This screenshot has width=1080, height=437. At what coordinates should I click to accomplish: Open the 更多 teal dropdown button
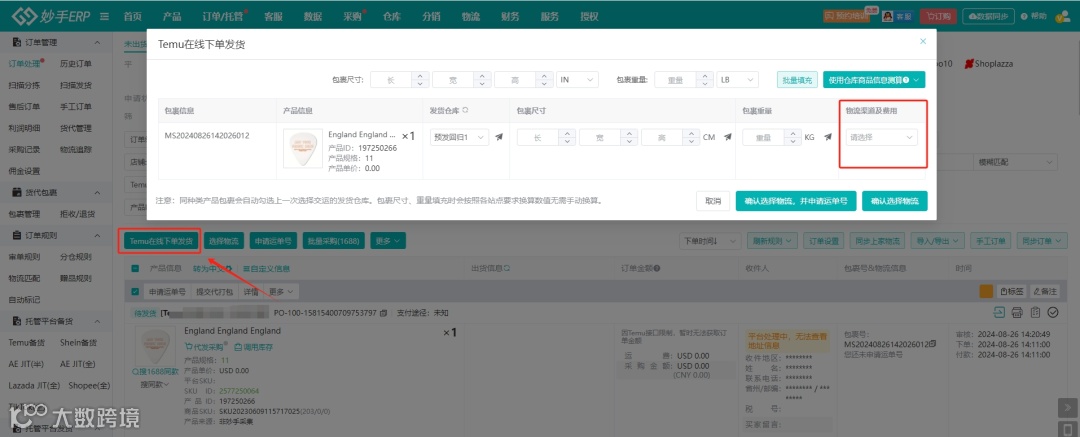388,241
